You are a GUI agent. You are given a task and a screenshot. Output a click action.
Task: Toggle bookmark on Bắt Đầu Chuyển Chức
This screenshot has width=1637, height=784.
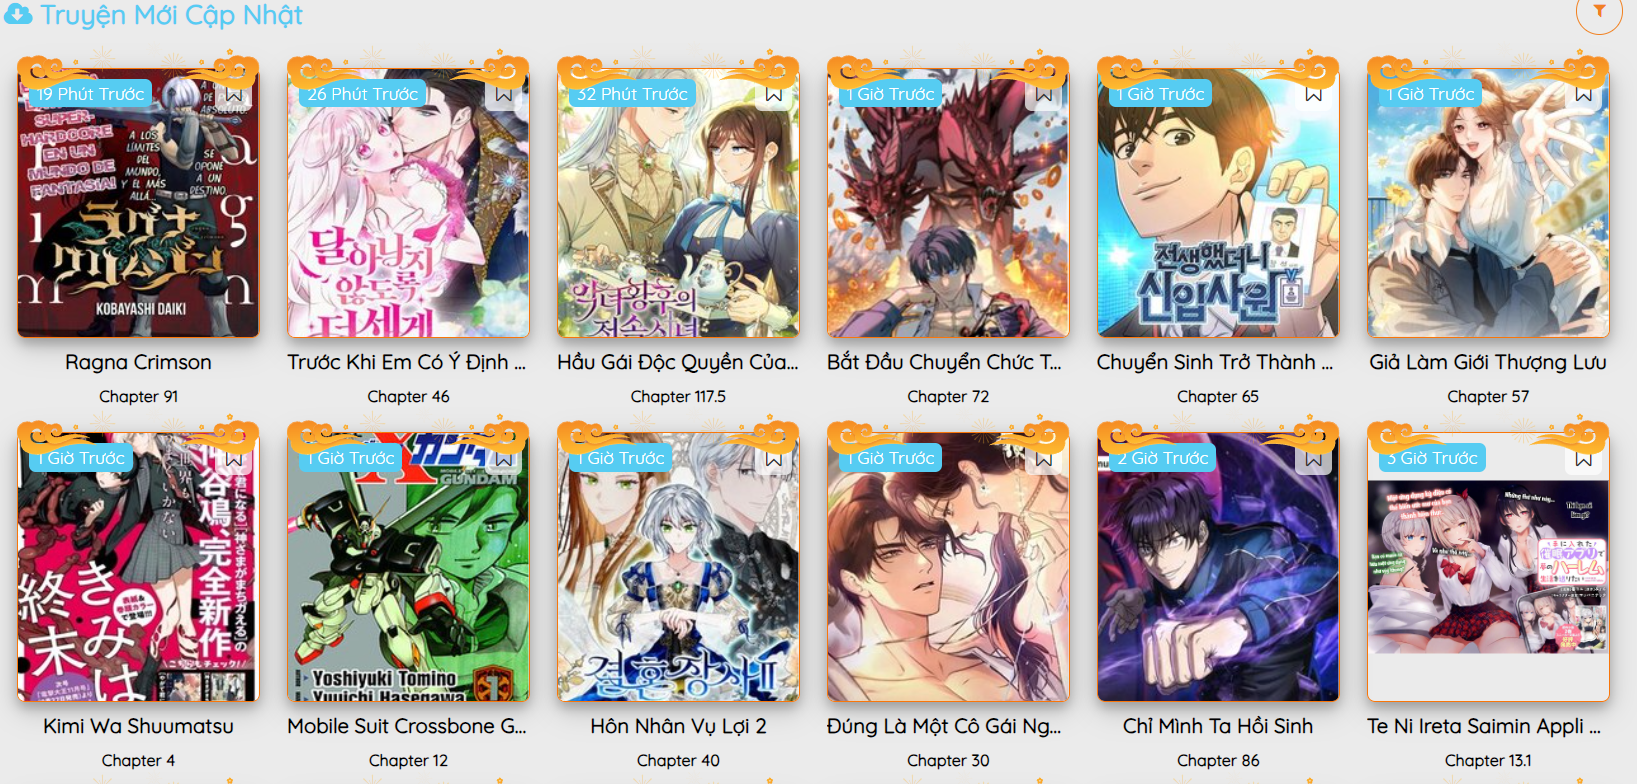1044,94
